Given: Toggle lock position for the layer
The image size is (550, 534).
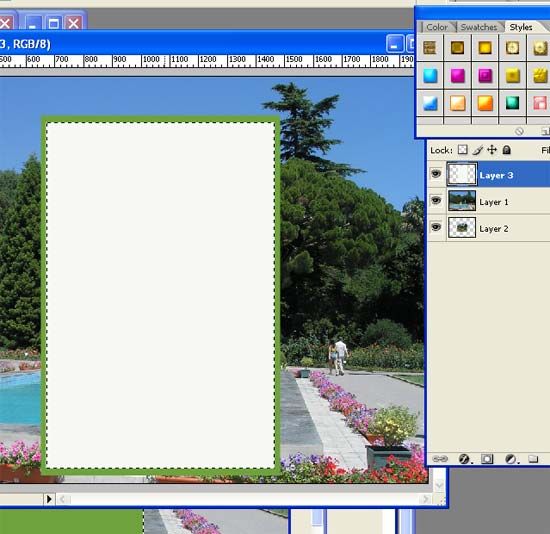Looking at the screenshot, I should tap(492, 150).
